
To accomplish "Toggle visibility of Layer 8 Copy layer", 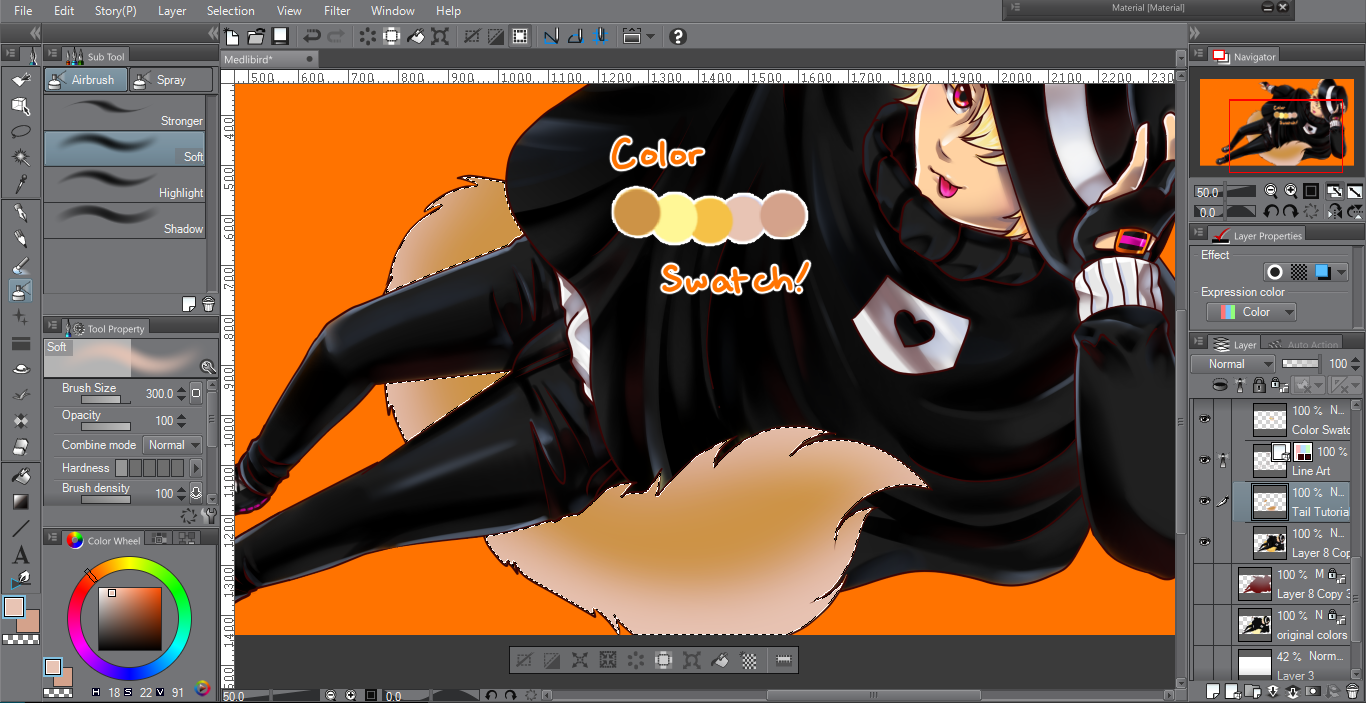I will [x=1204, y=542].
